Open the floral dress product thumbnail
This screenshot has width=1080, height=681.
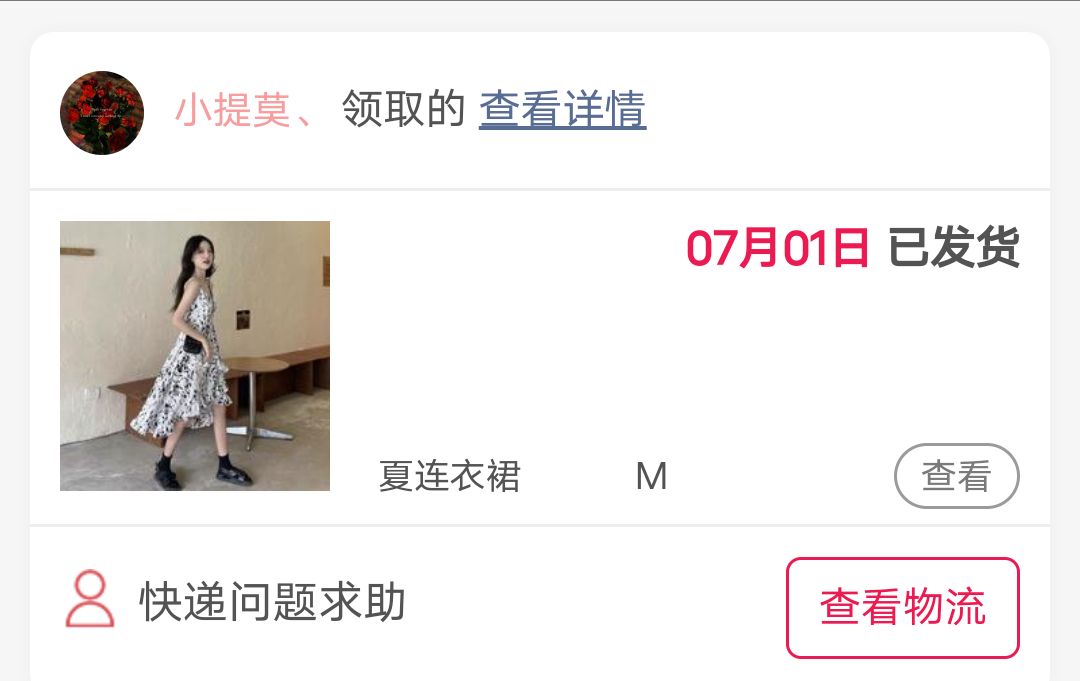pyautogui.click(x=195, y=356)
